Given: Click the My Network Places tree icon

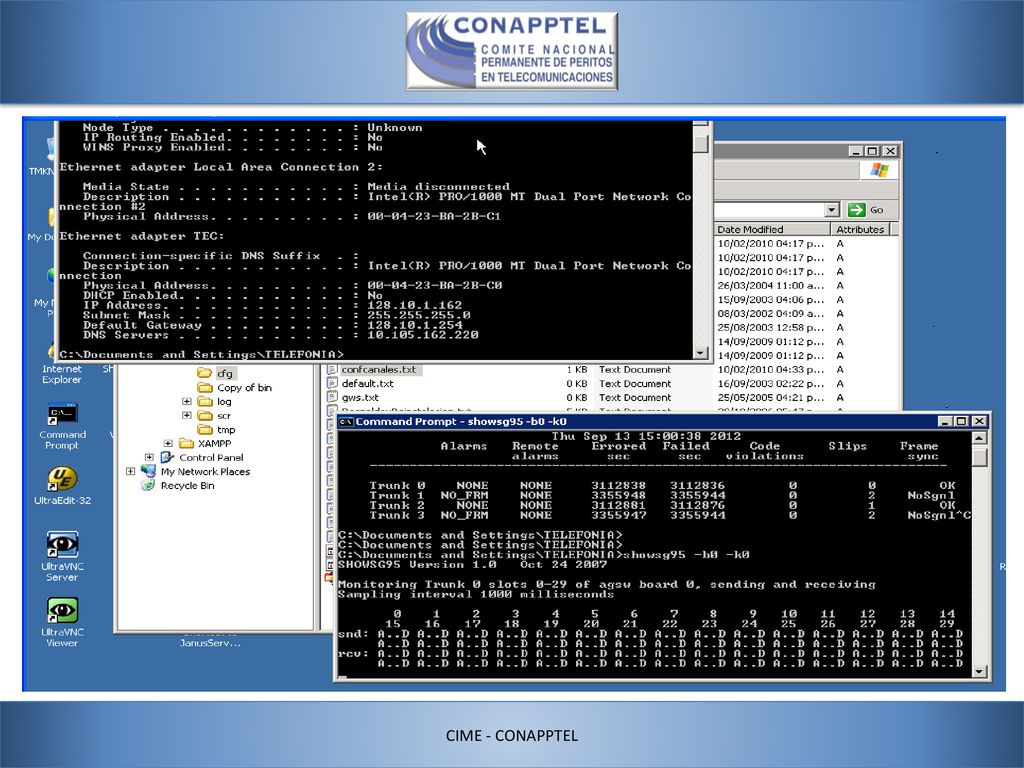Looking at the screenshot, I should (x=149, y=472).
